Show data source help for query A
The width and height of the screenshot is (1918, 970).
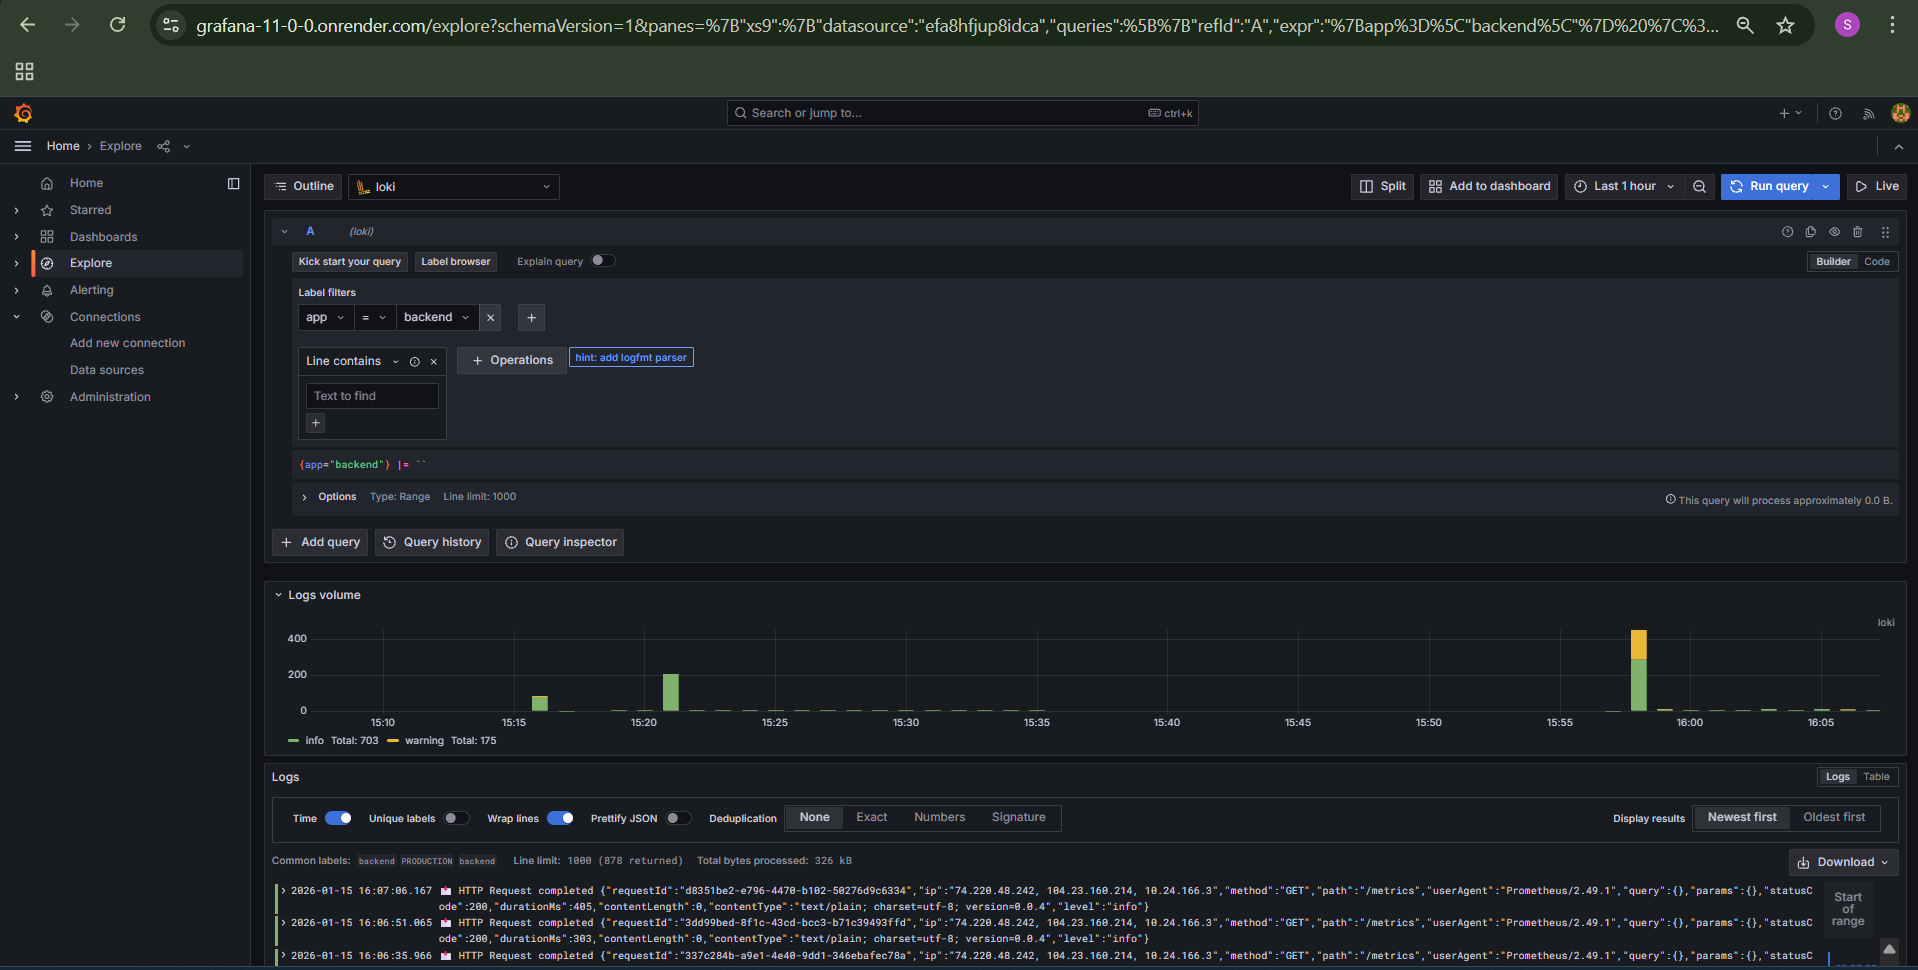pyautogui.click(x=1787, y=231)
